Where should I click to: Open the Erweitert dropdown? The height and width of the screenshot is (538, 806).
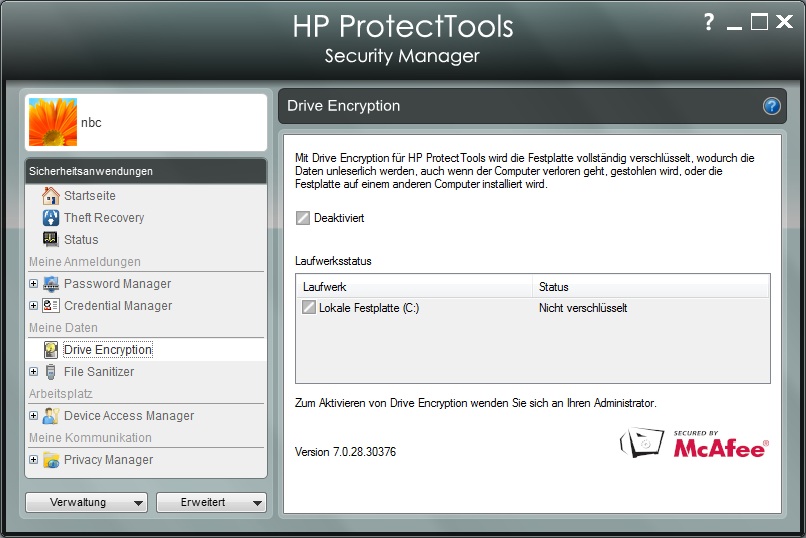tap(211, 503)
